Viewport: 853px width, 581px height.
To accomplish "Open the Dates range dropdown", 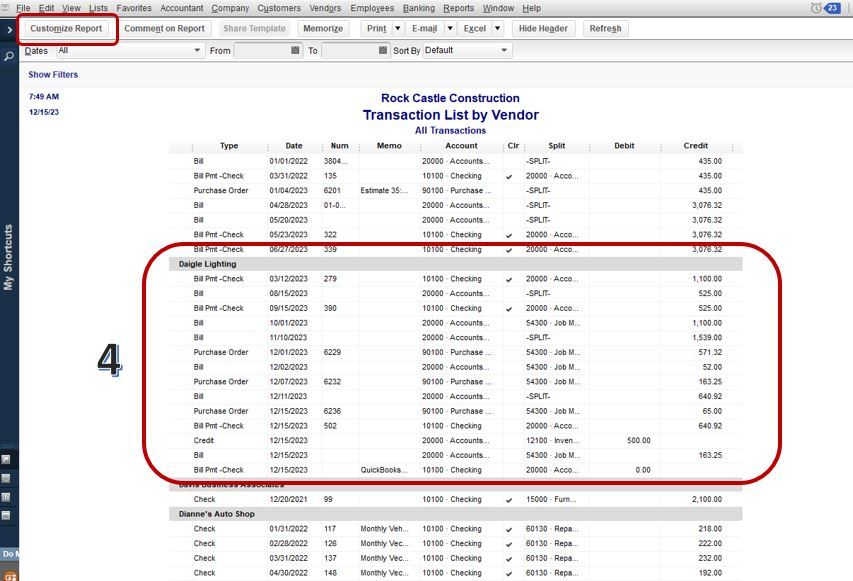I will click(130, 50).
